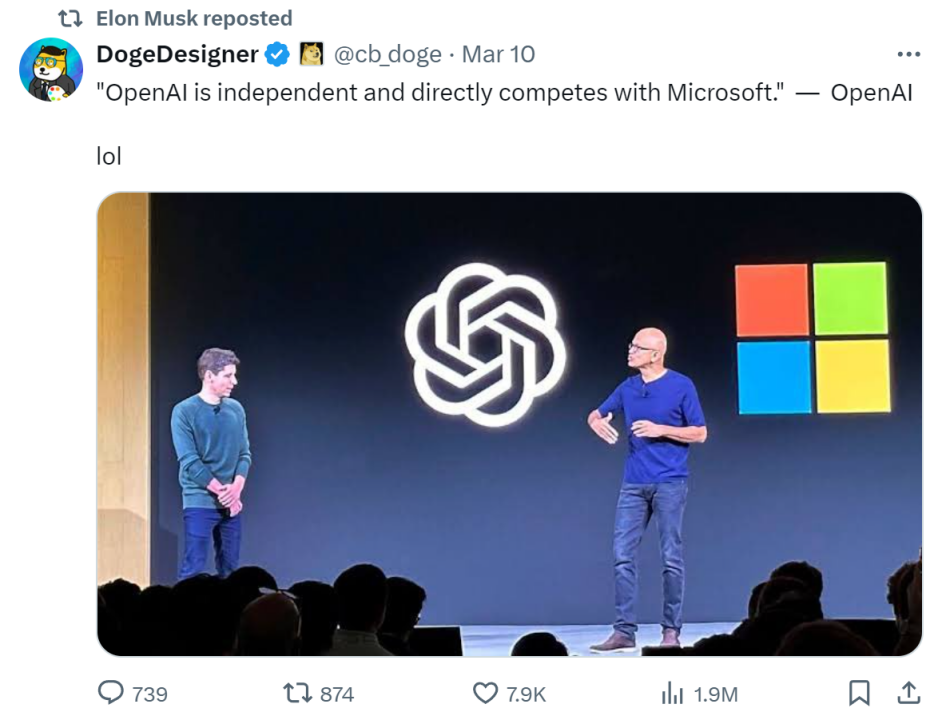Click the 7.9K likes count
The image size is (934, 720).
[x=526, y=693]
